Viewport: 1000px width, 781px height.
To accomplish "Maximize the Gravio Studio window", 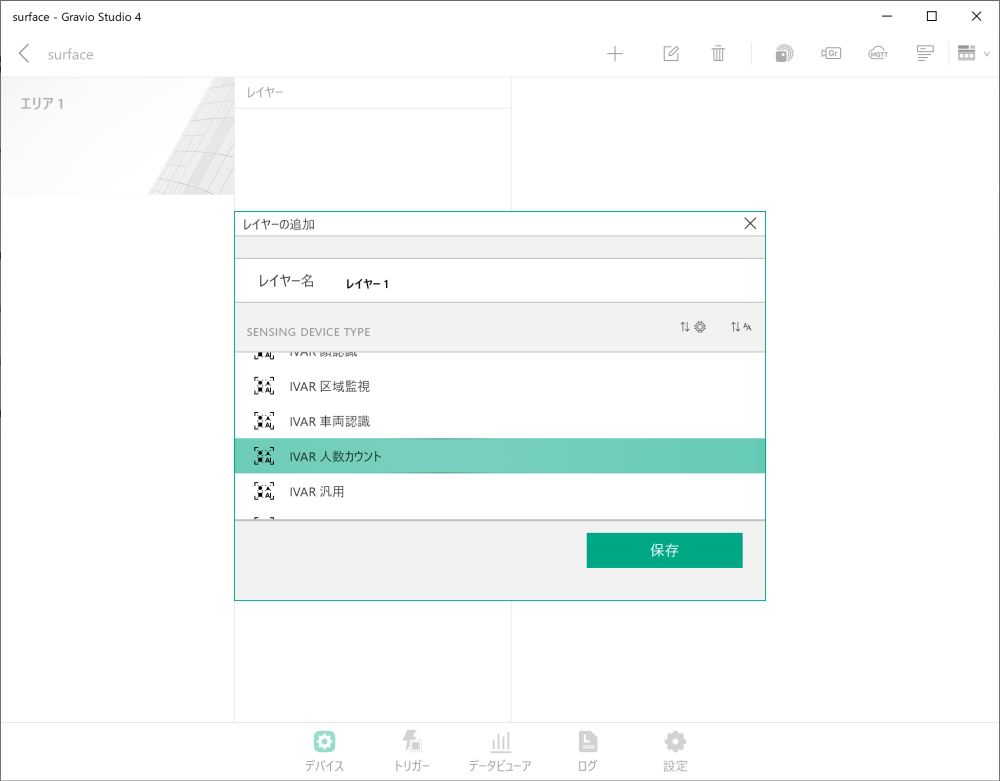I will [932, 17].
